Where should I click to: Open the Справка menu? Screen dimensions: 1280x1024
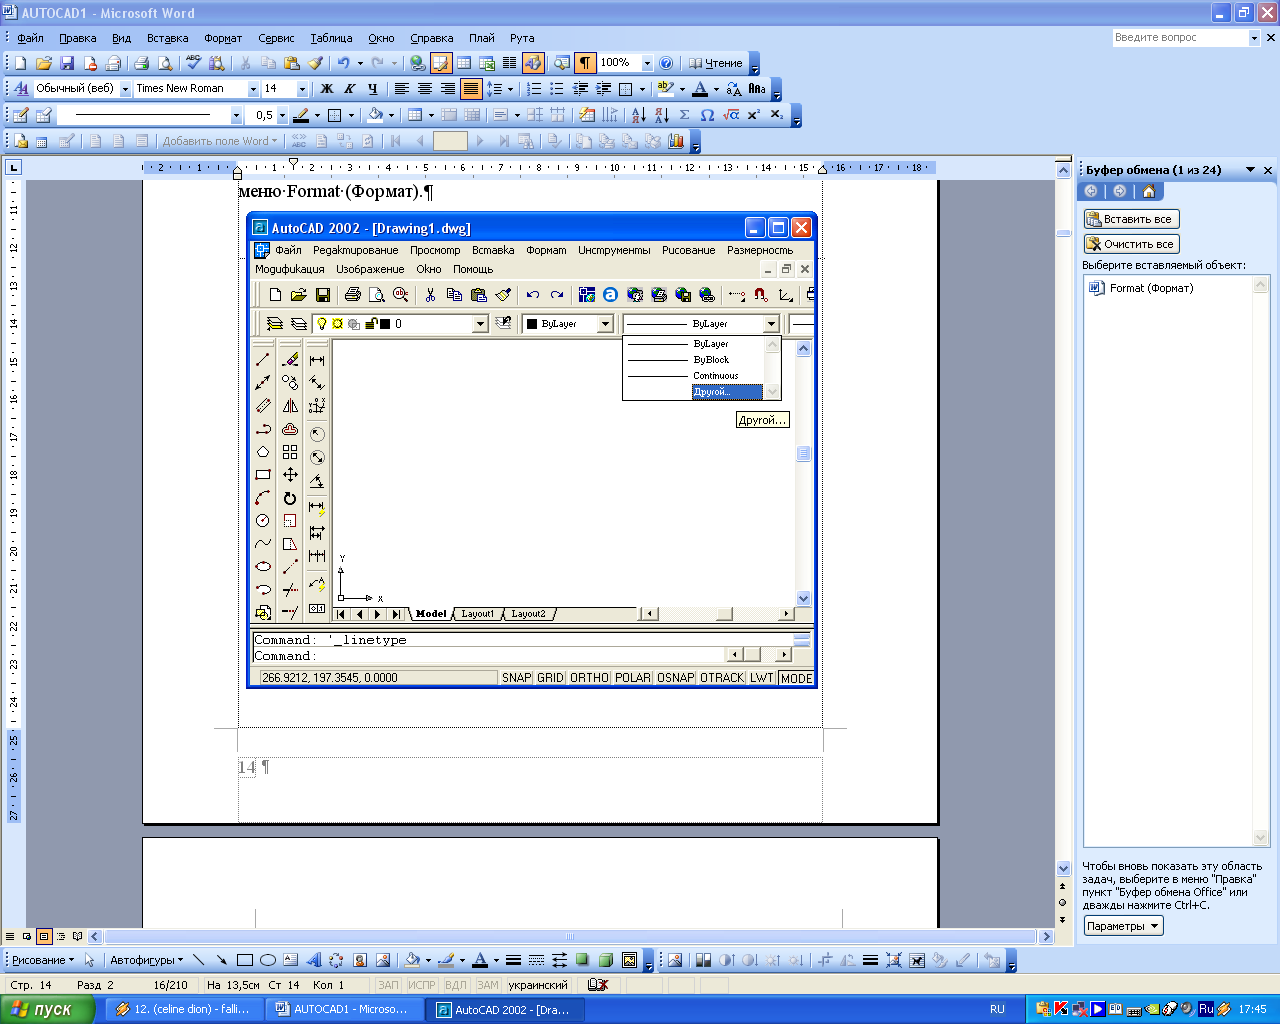[x=431, y=38]
